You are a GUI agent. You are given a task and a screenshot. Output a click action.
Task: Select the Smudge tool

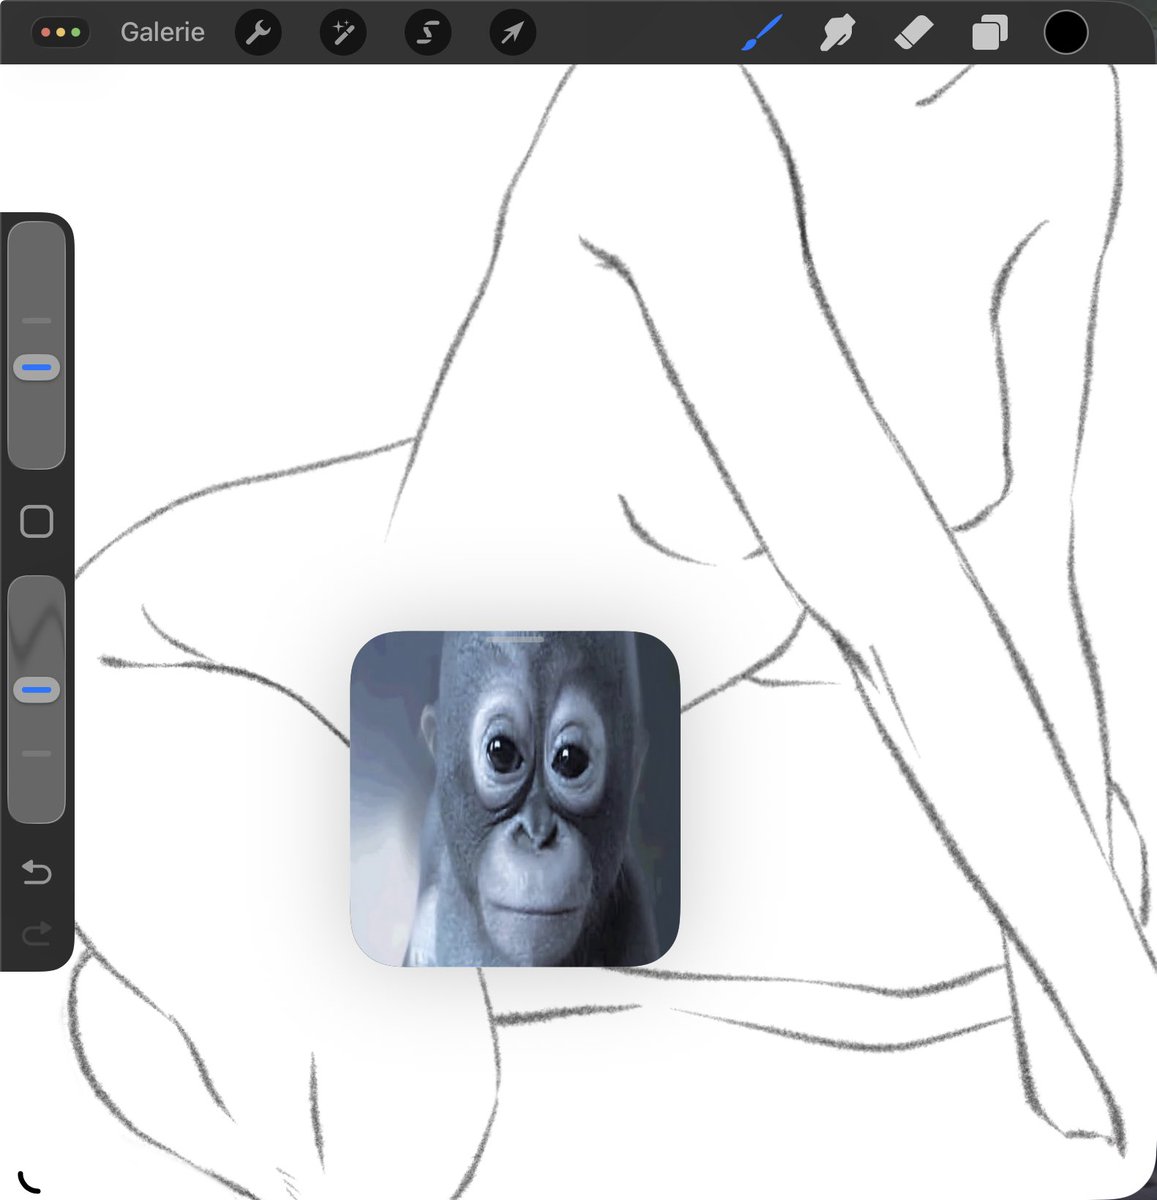837,33
